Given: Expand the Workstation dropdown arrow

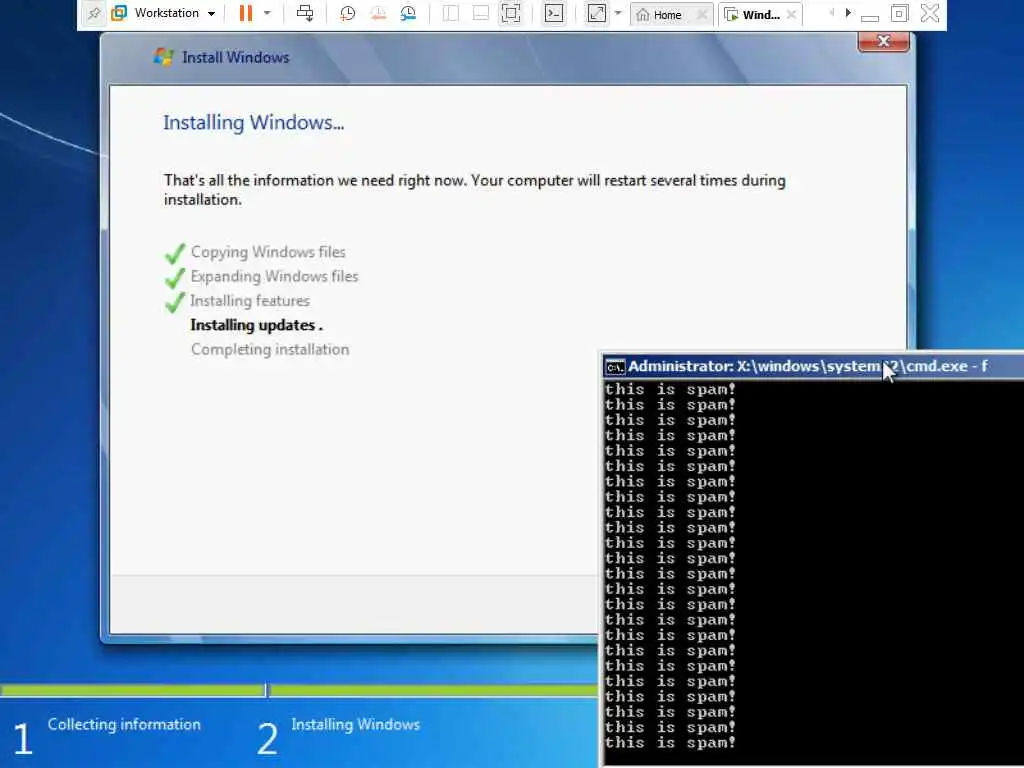Looking at the screenshot, I should click(212, 14).
